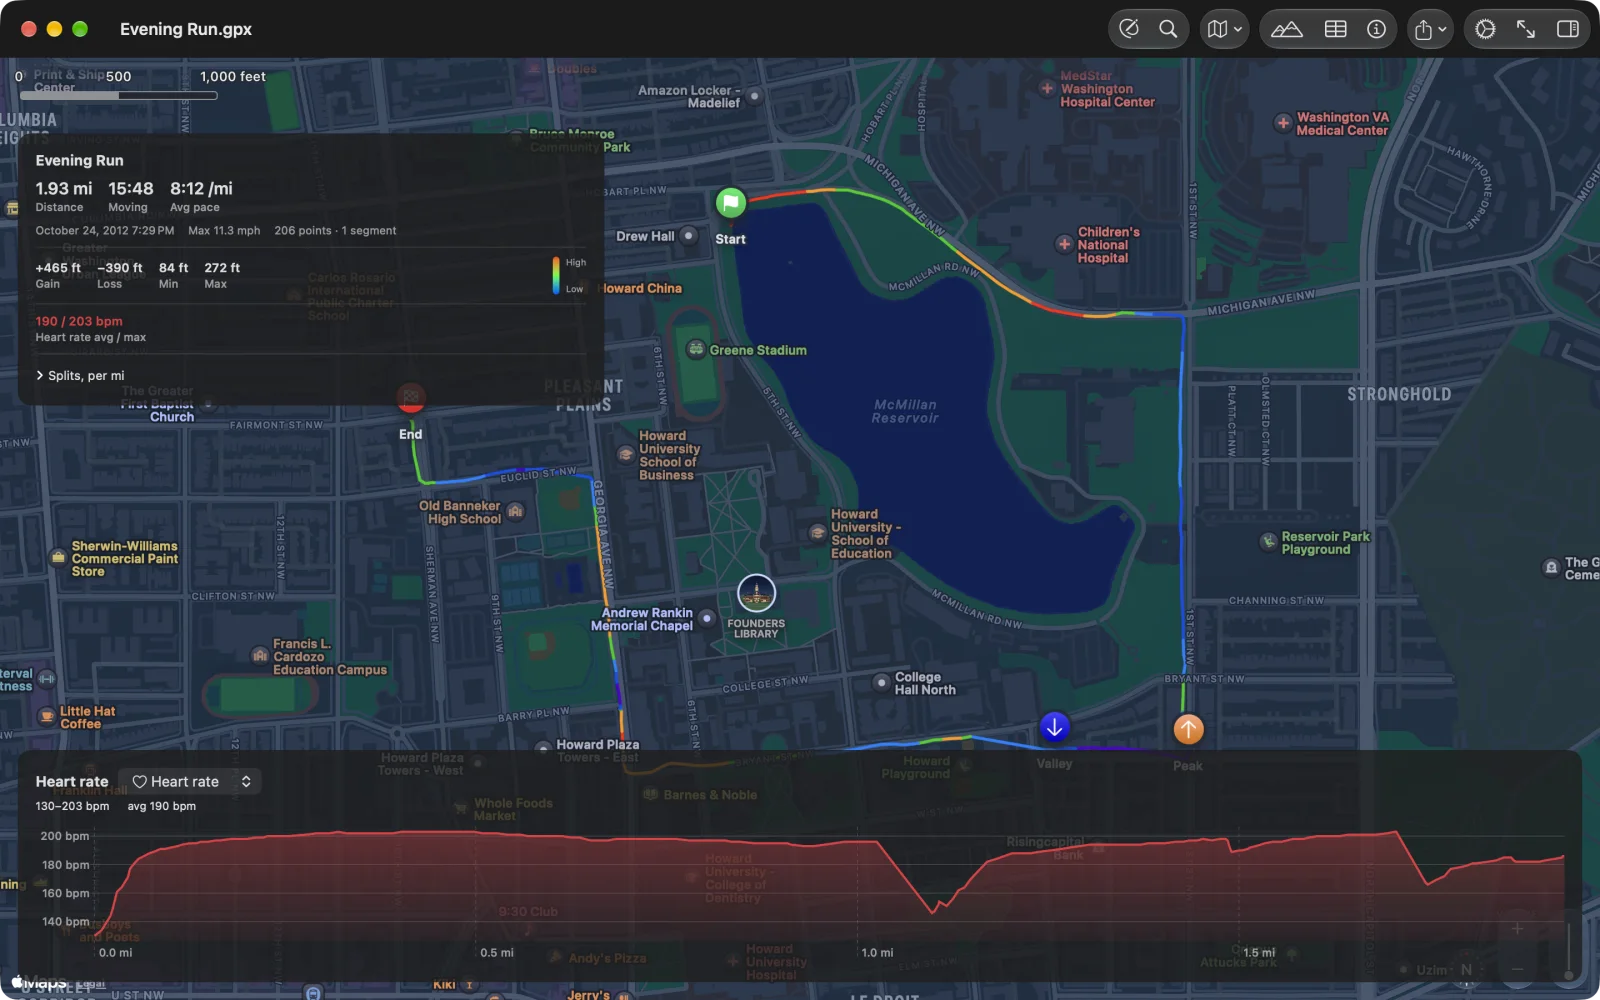The width and height of the screenshot is (1600, 1000).
Task: Click Andrew Rankin Memorial Chapel pin
Action: (706, 618)
